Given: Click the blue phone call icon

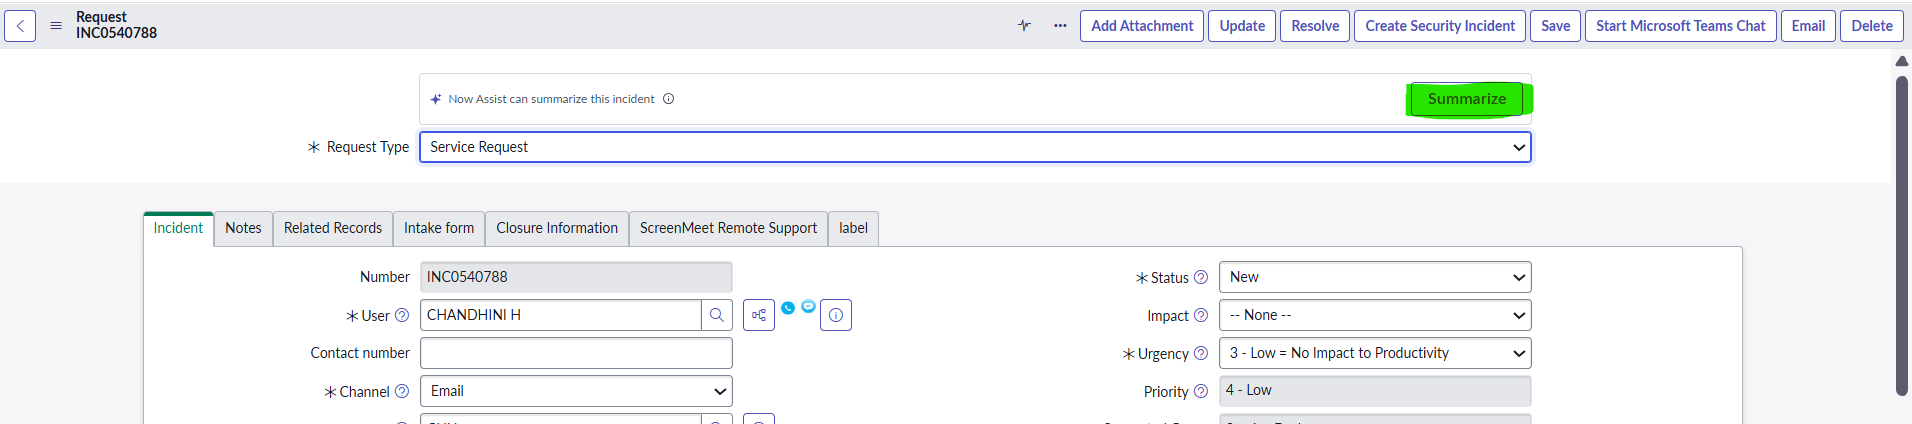Looking at the screenshot, I should [x=788, y=308].
